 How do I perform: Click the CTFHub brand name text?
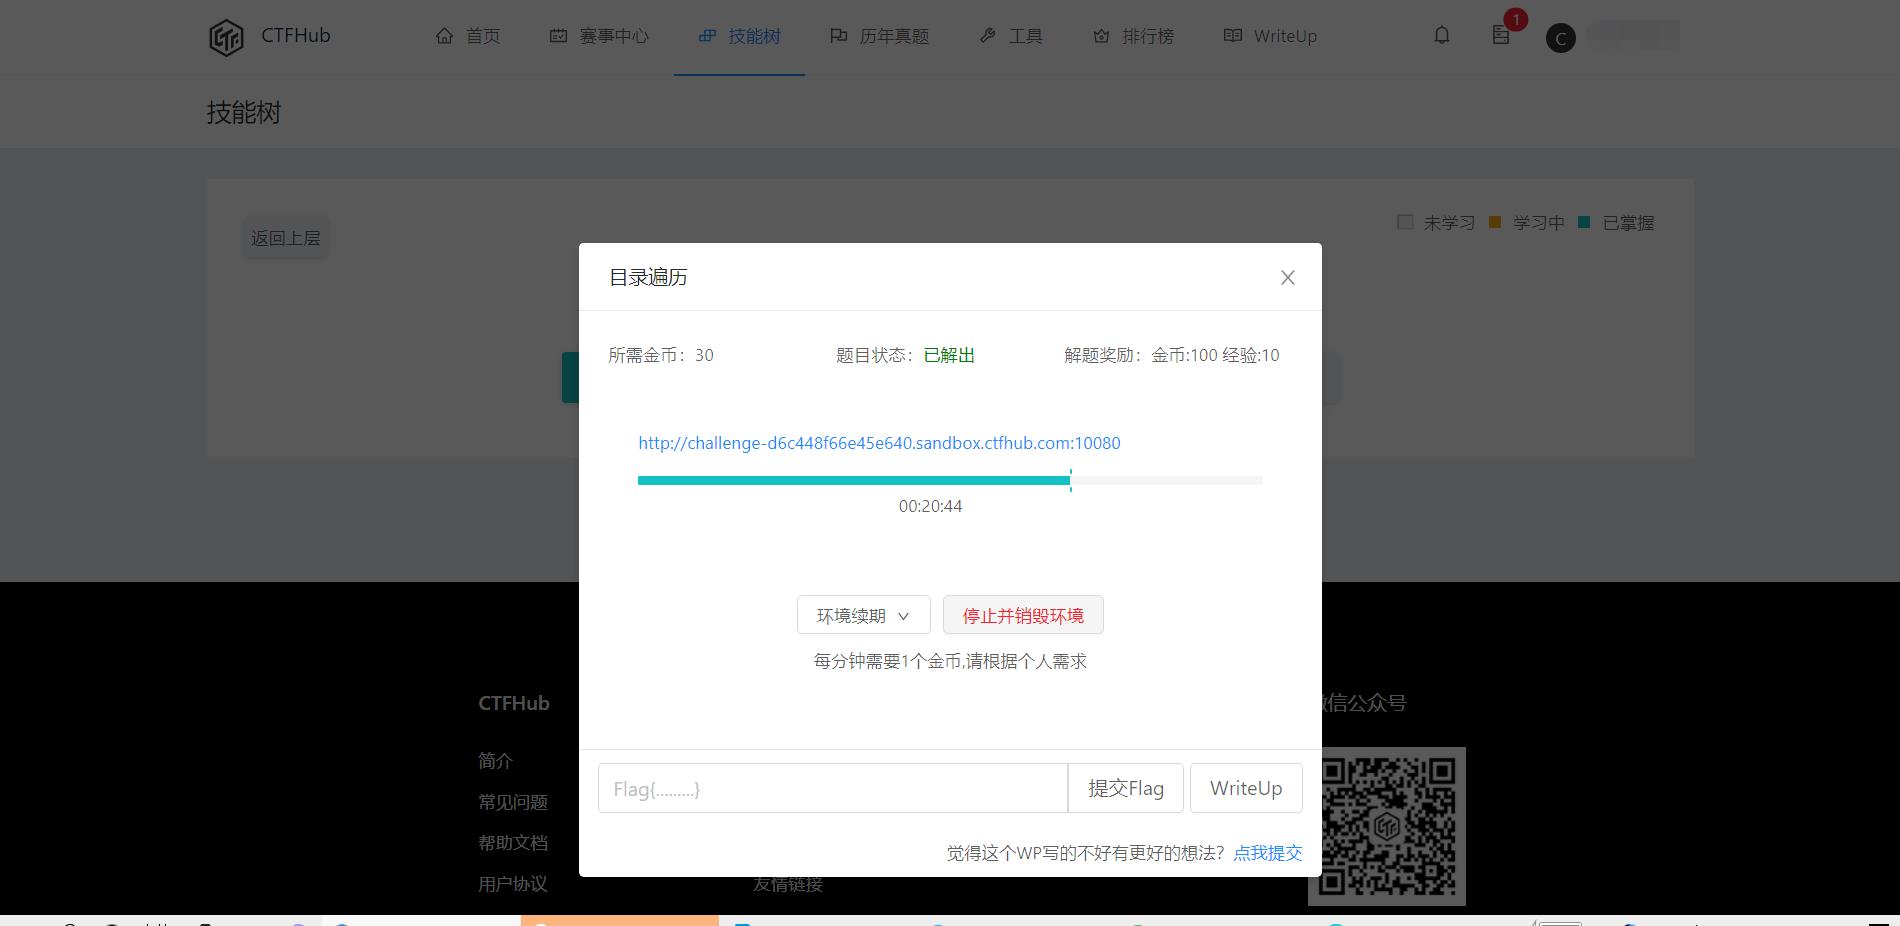296,35
